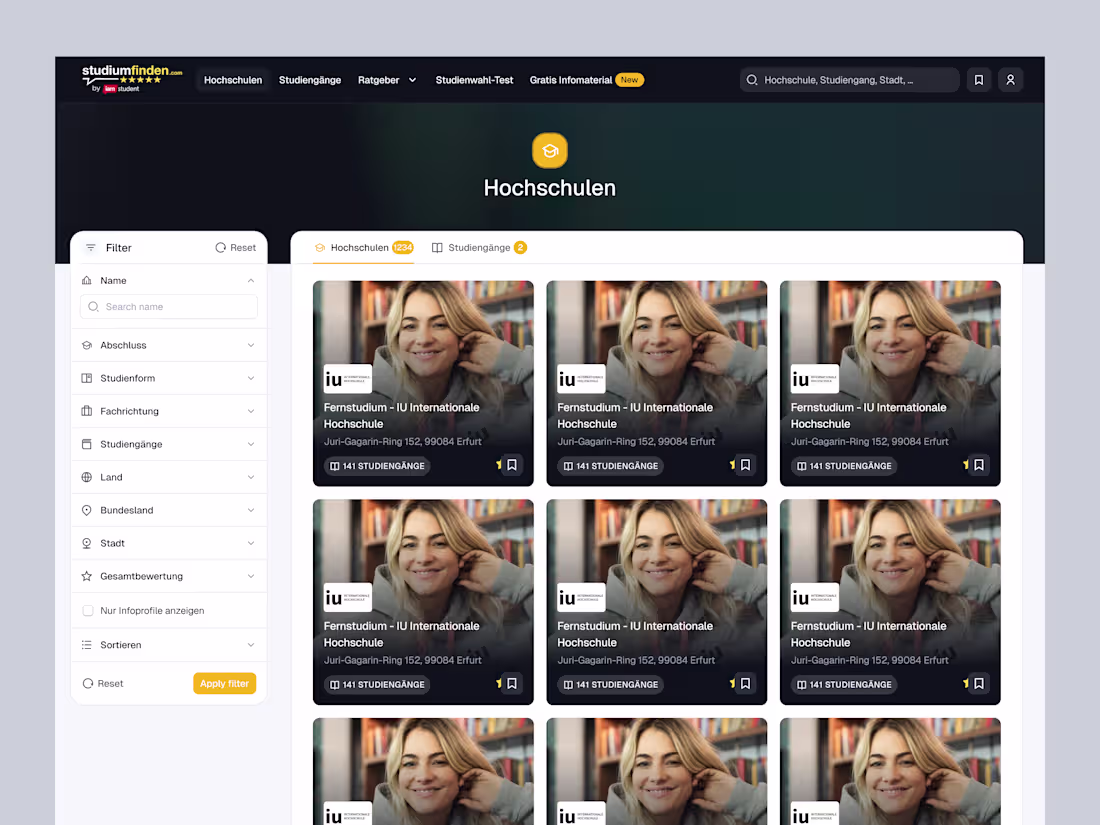
Task: Bookmark the bottom-right IU Internationale Hochschule card
Action: tap(979, 683)
